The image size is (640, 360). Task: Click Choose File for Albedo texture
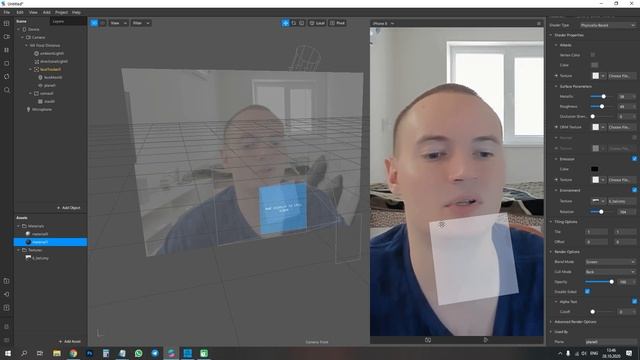point(622,76)
